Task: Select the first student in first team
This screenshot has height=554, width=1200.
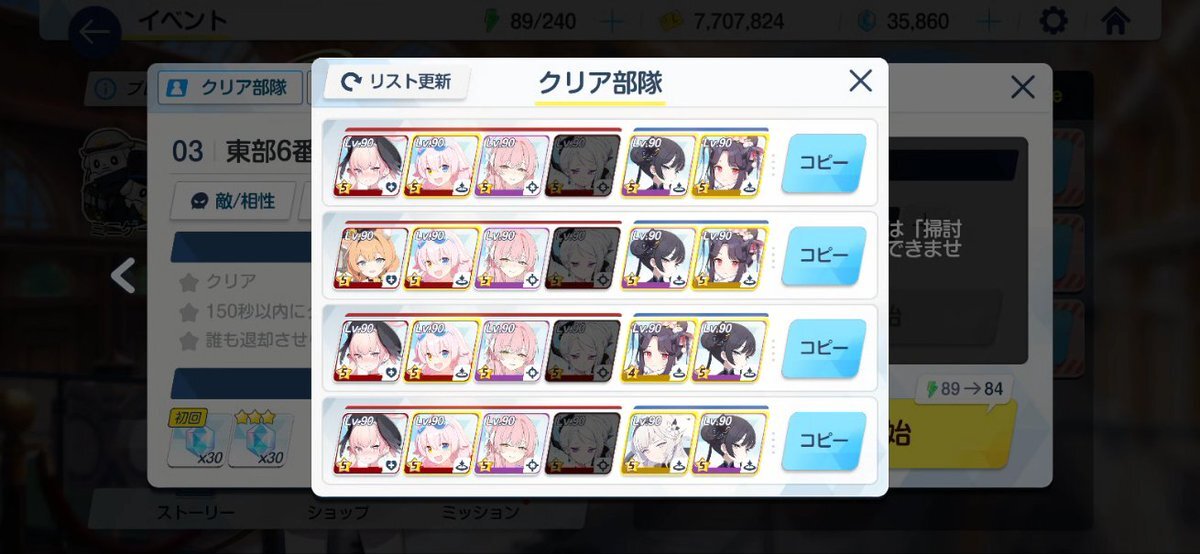Action: (371, 165)
